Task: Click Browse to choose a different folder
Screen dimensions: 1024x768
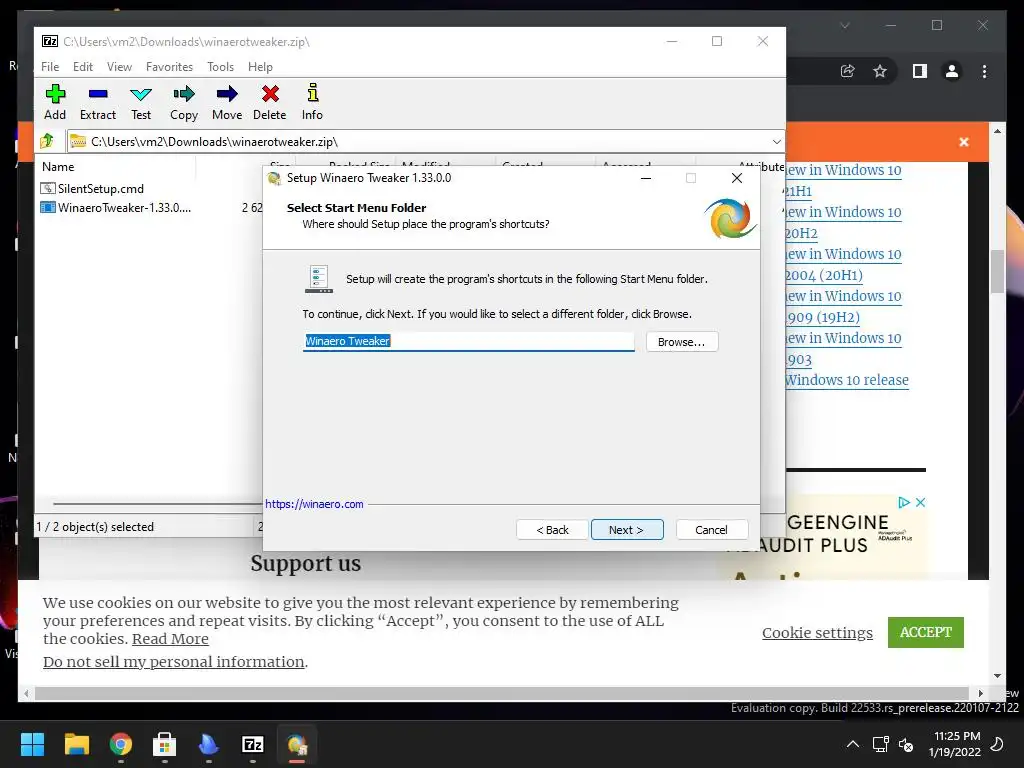Action: (x=682, y=342)
